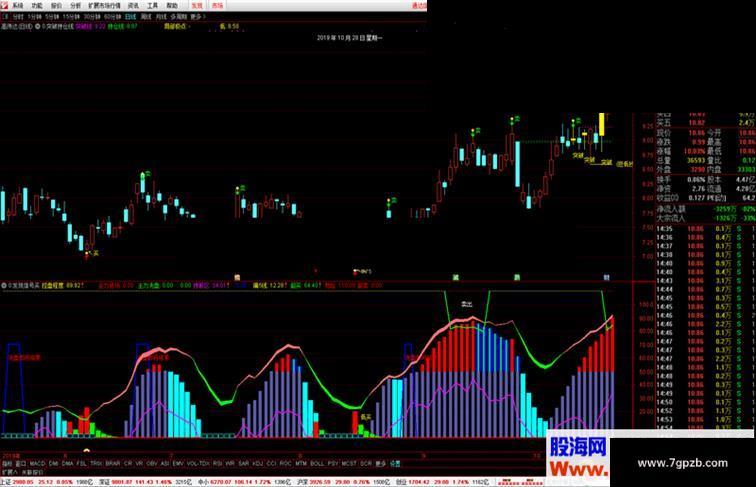
Task: Open the 资讯 menu
Action: pos(133,6)
